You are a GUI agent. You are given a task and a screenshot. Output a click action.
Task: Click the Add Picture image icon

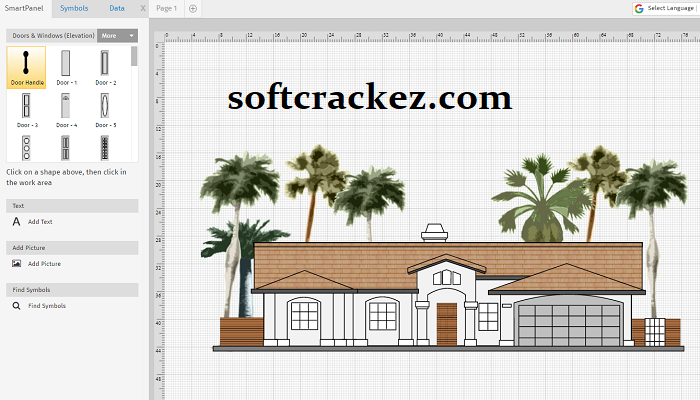17,263
